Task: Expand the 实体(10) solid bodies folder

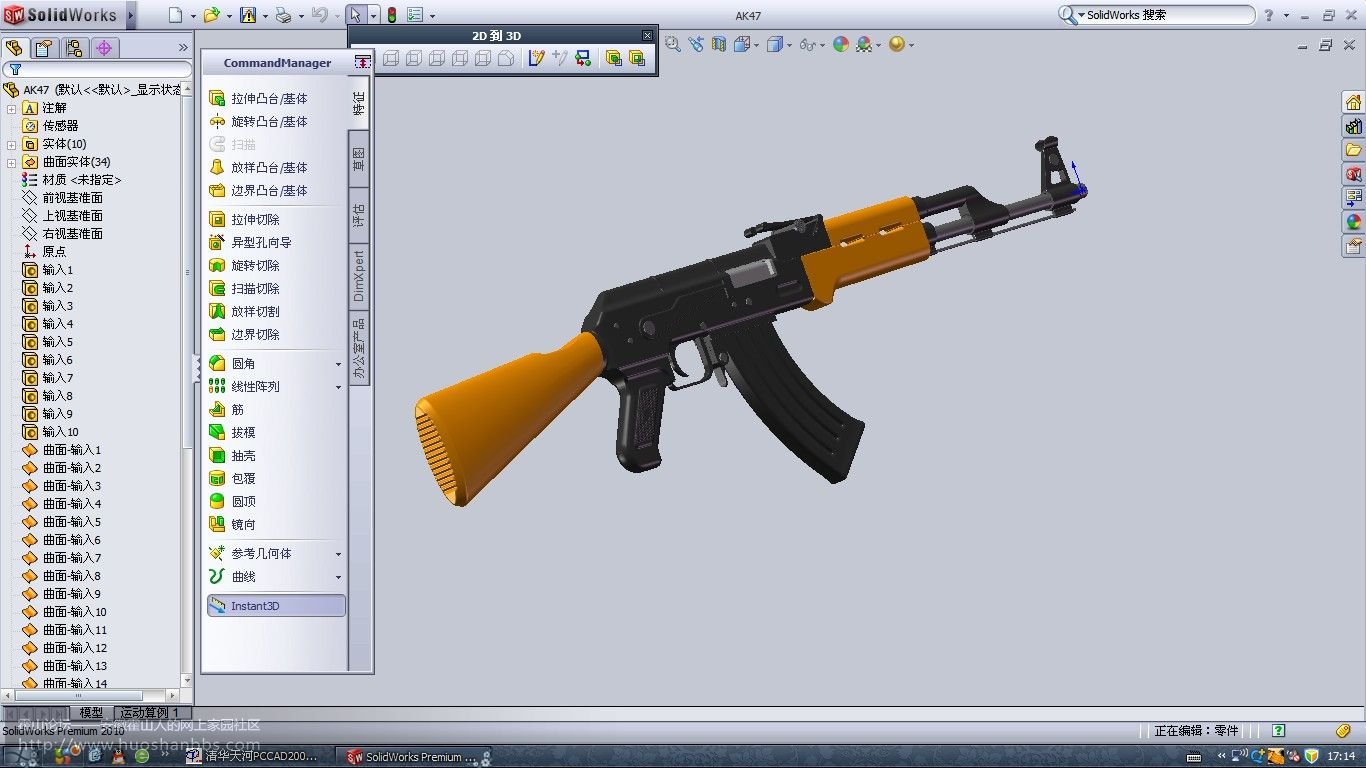Action: click(12, 144)
